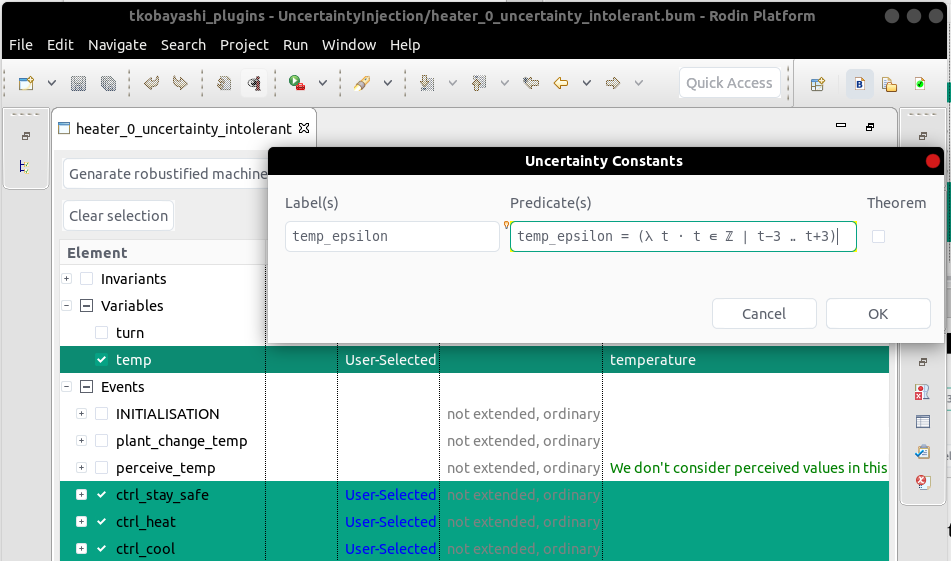The width and height of the screenshot is (951, 561).
Task: Open the Project menu
Action: 244,45
